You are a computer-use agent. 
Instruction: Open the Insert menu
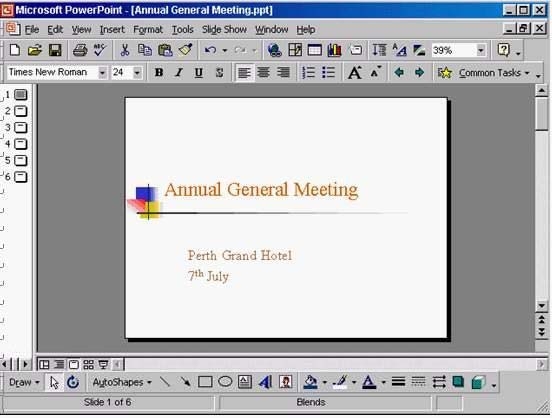coord(112,30)
